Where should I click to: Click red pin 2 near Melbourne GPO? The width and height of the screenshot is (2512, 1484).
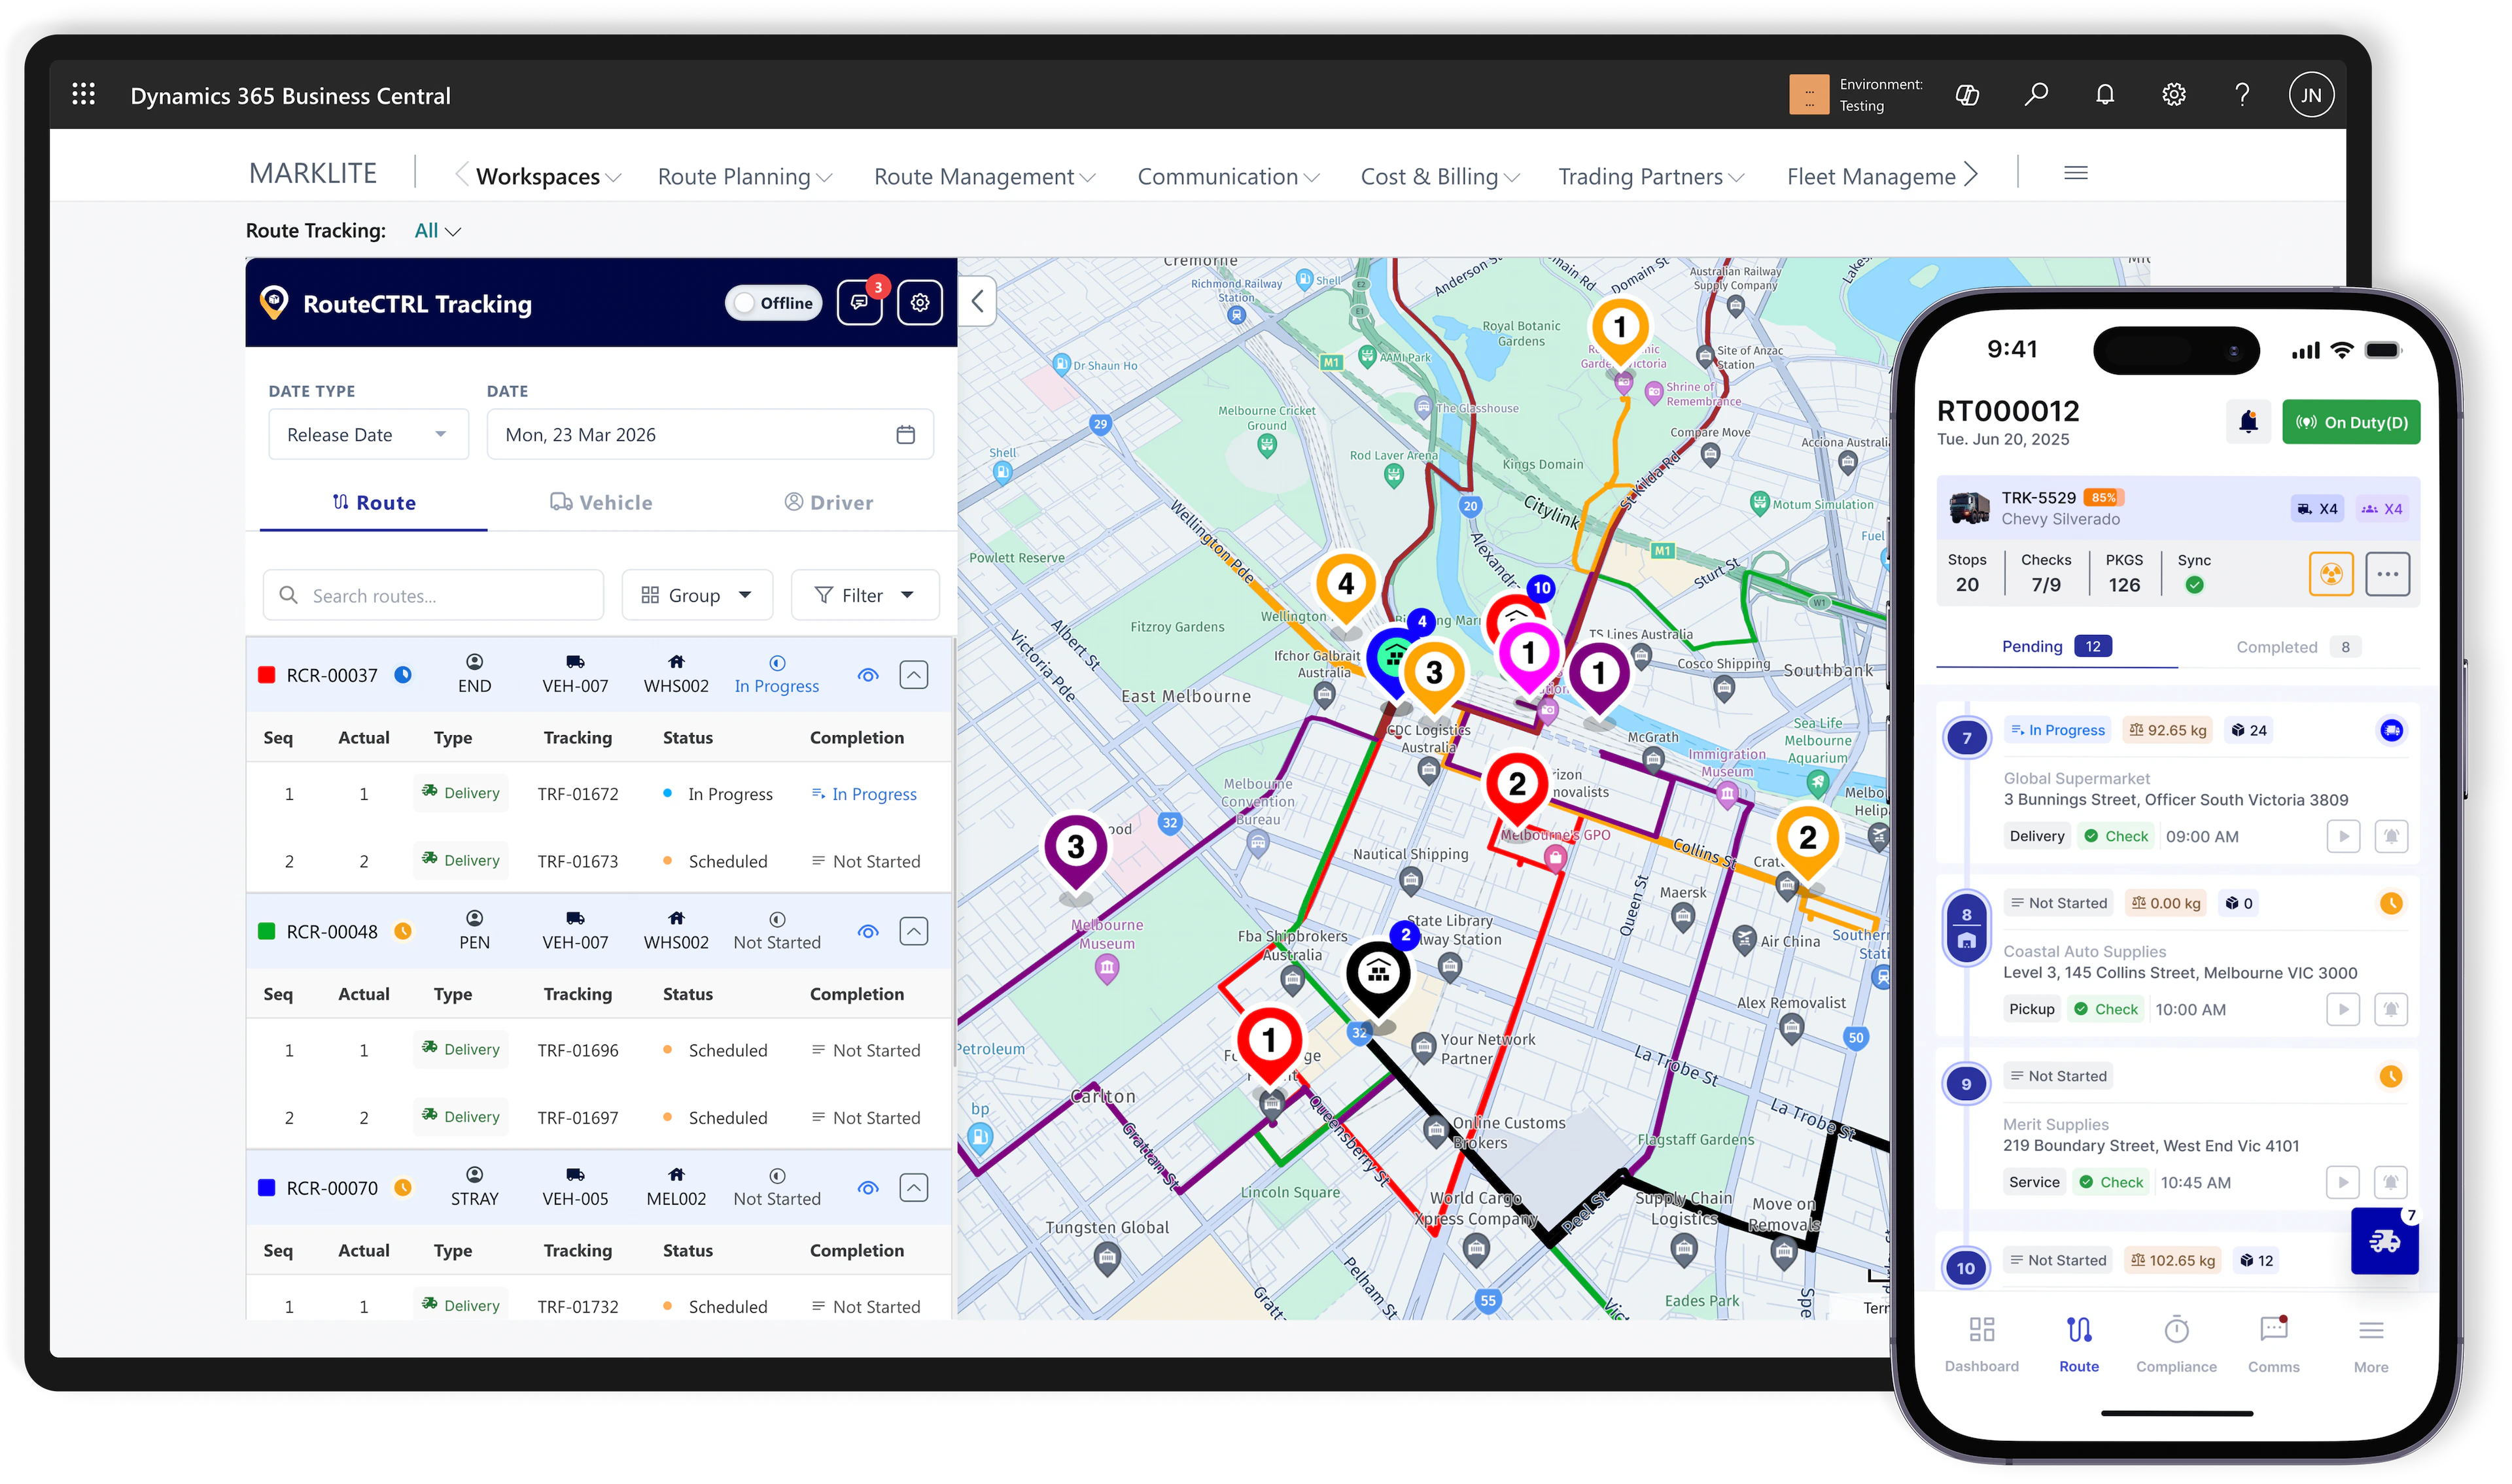(x=1517, y=787)
